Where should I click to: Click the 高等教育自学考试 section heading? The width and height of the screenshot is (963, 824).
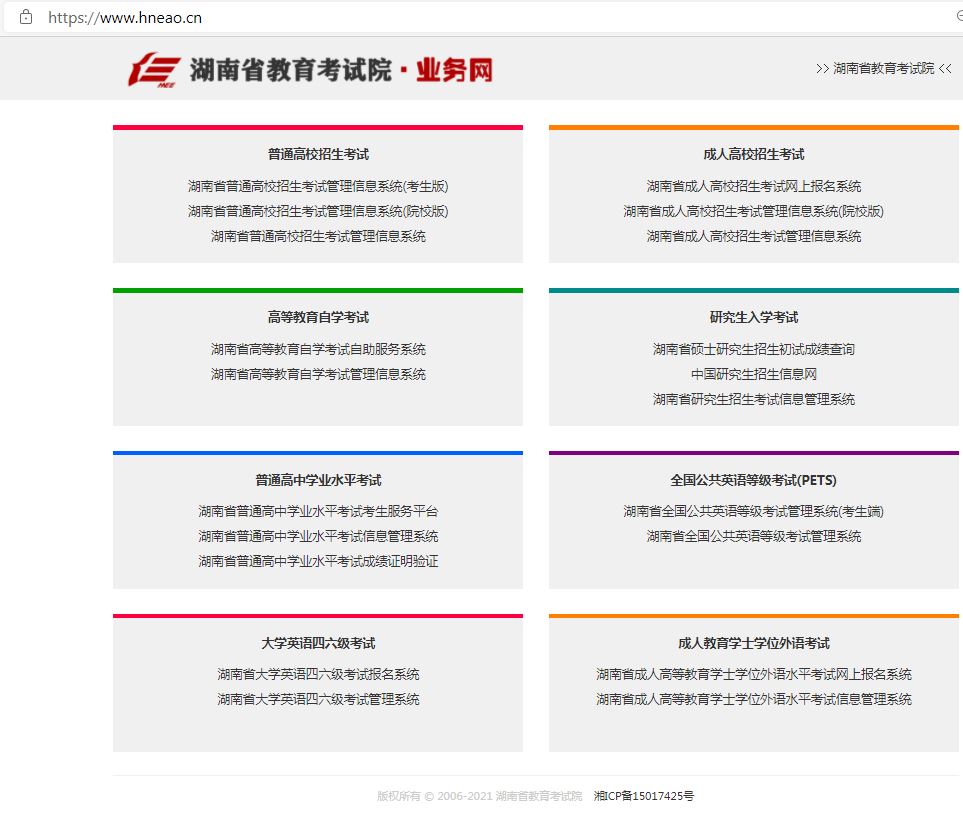(318, 317)
